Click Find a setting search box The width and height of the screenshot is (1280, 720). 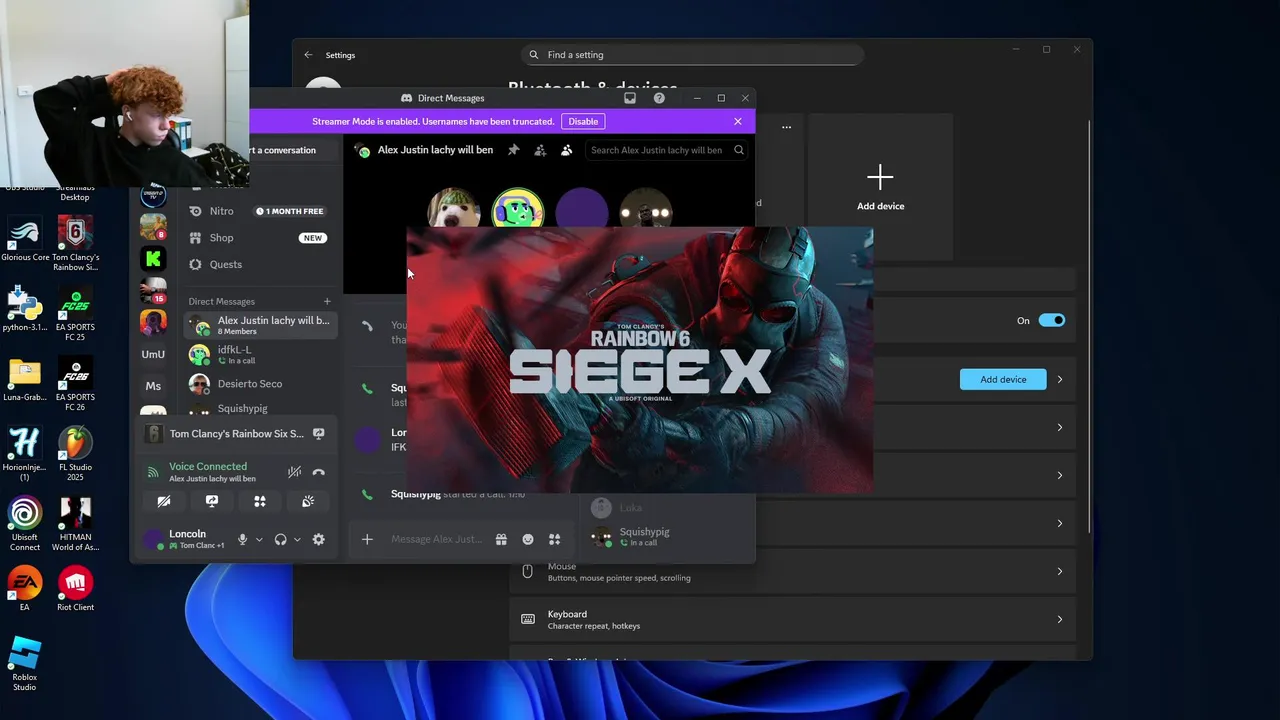tap(692, 55)
